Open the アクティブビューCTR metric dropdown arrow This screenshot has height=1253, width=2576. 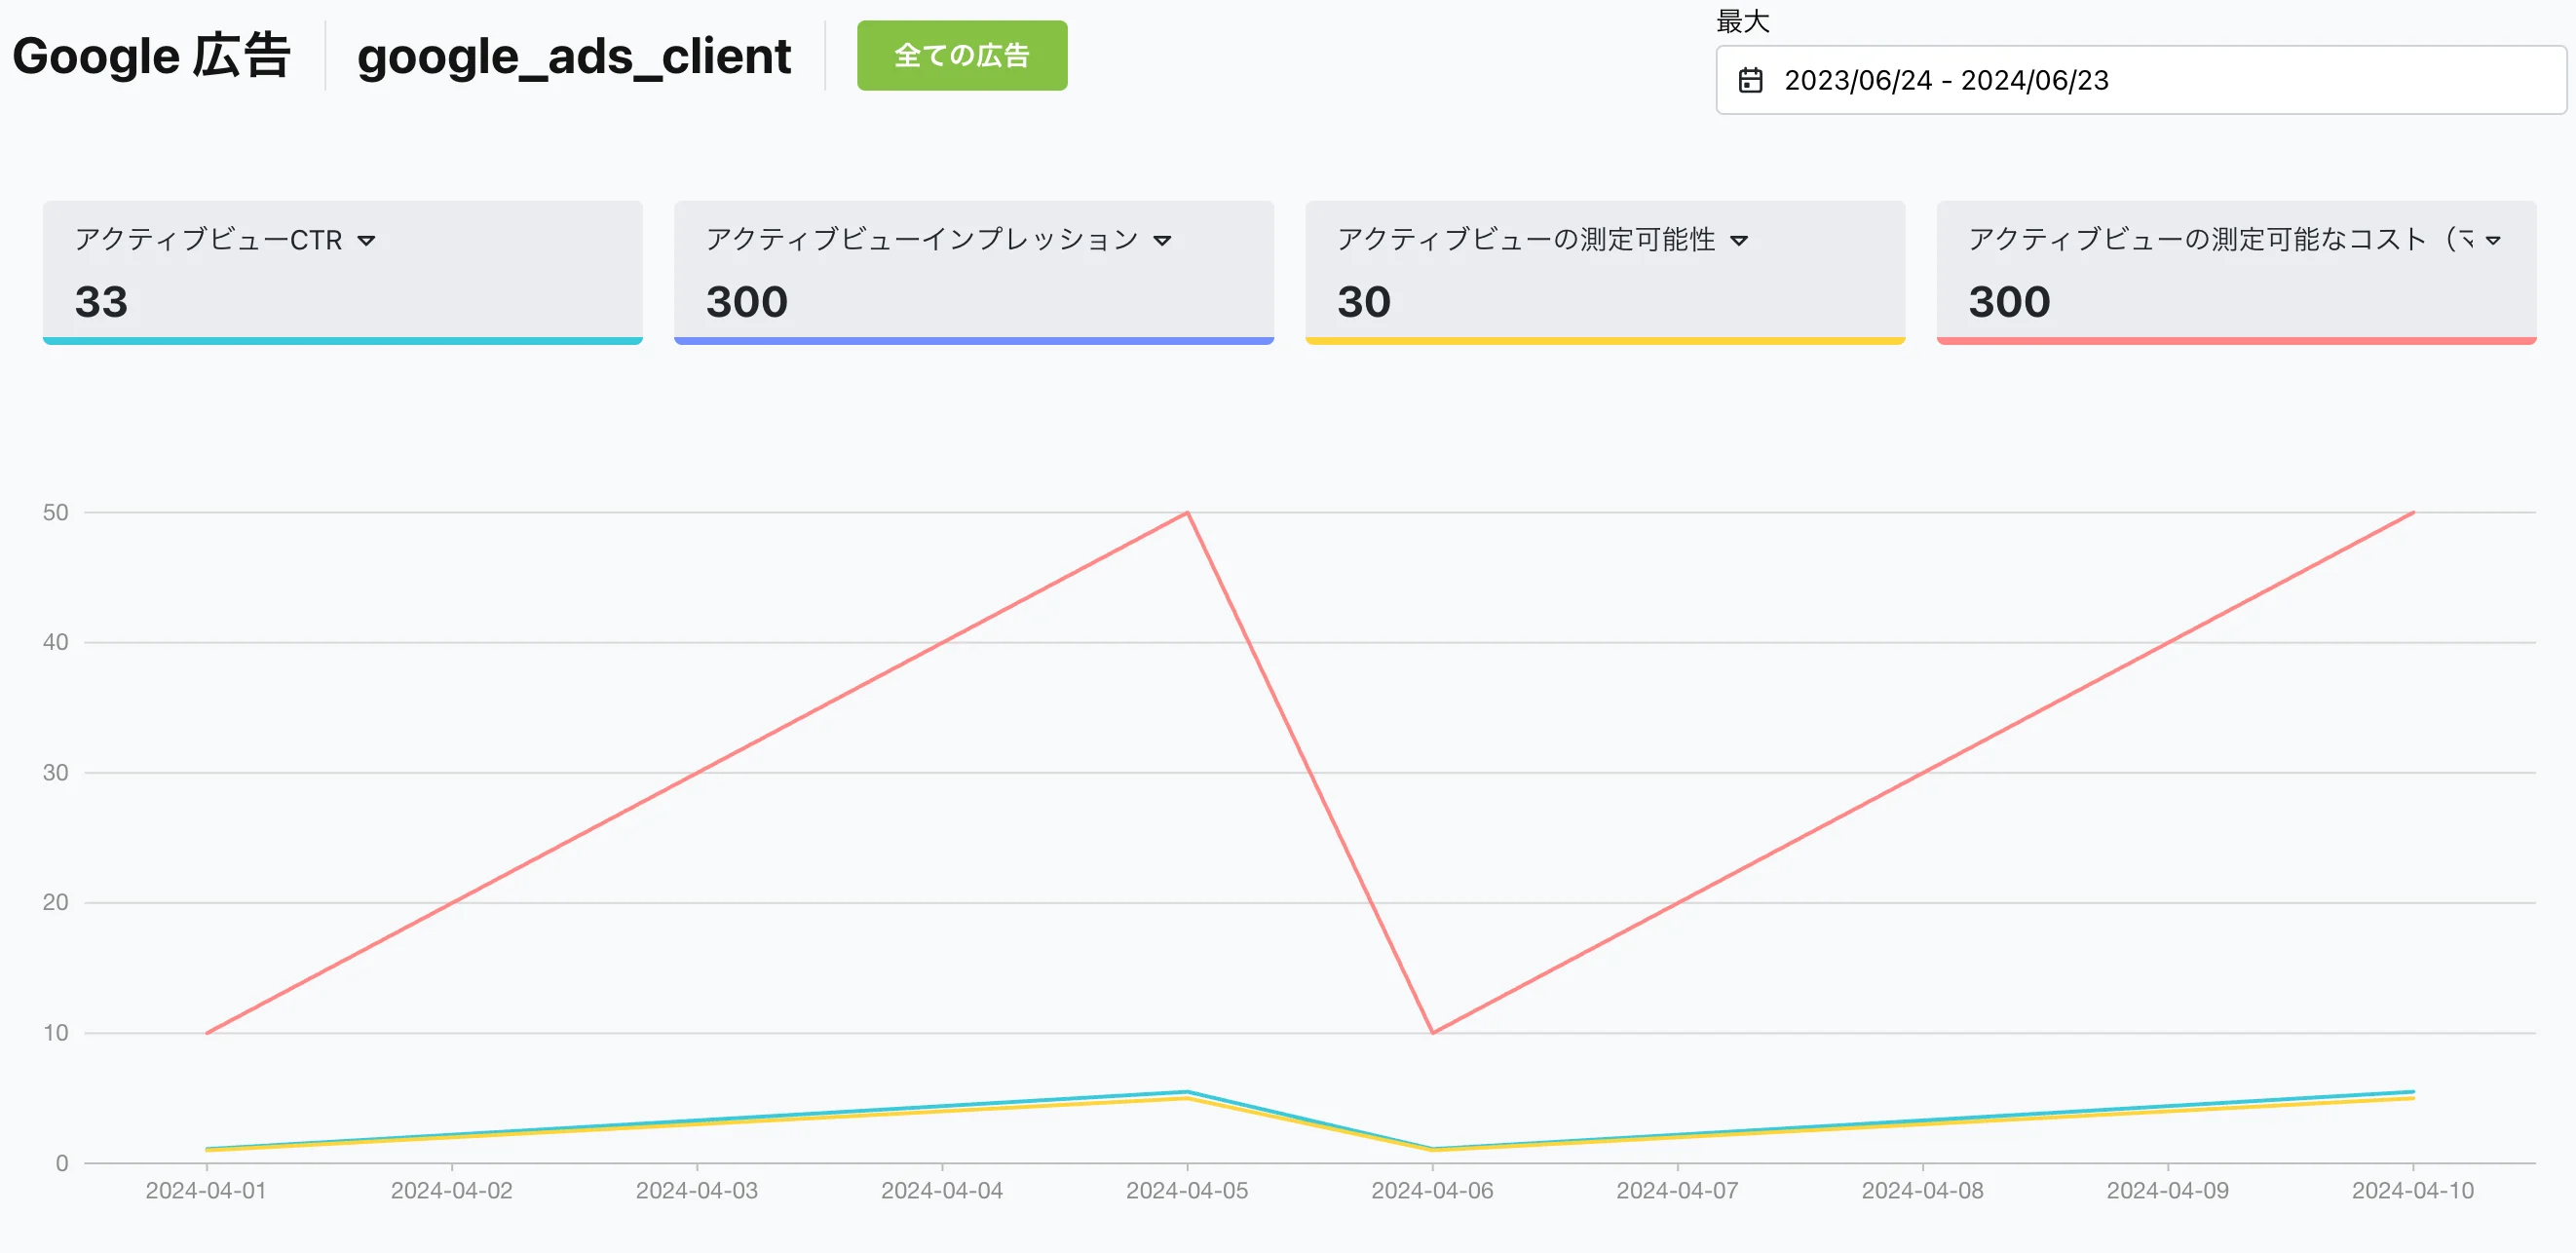(x=367, y=241)
